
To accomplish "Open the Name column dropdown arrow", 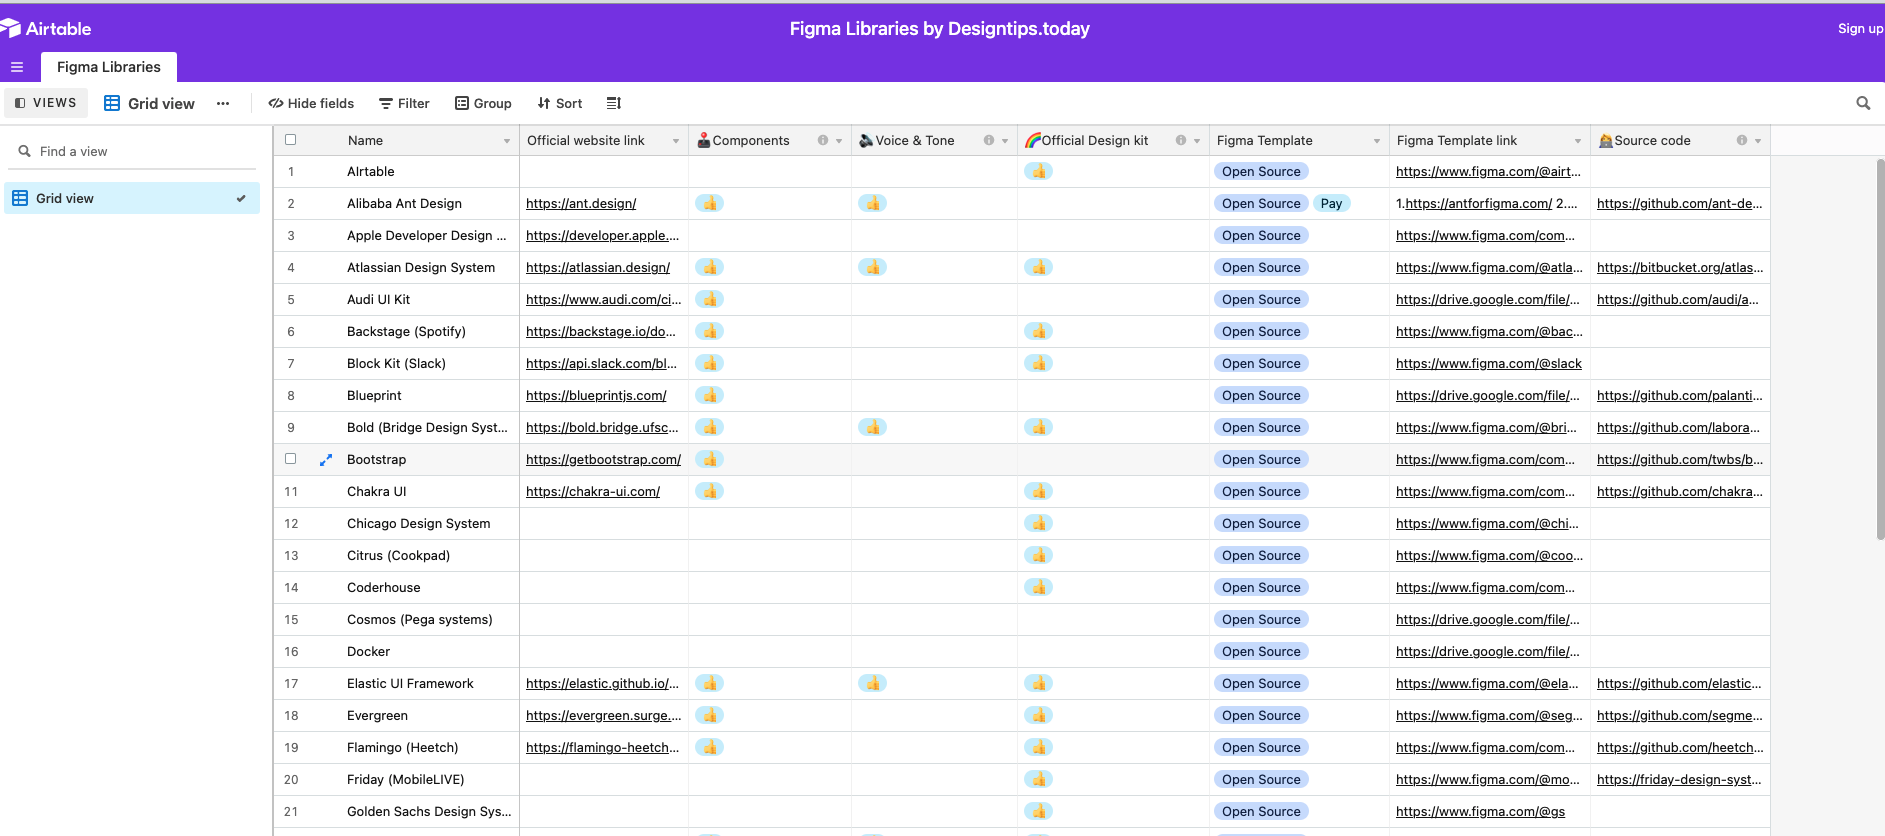I will pyautogui.click(x=507, y=141).
